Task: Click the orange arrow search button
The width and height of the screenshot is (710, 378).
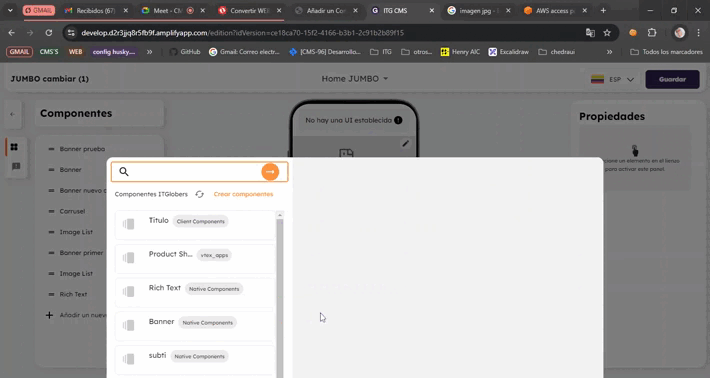Action: coord(270,172)
